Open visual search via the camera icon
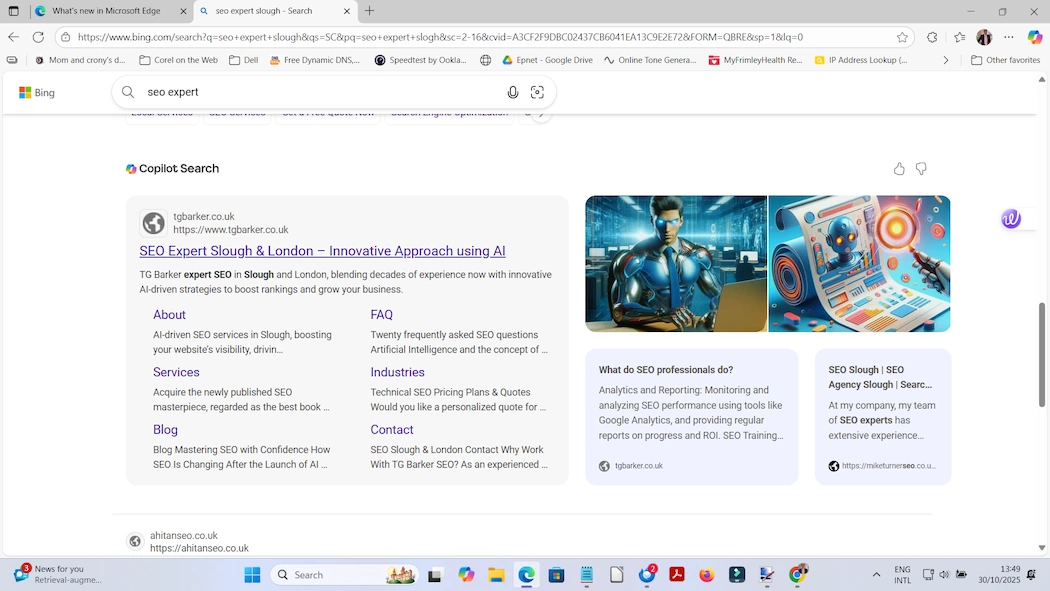Screen dimensions: 1050x591 pos(538,92)
